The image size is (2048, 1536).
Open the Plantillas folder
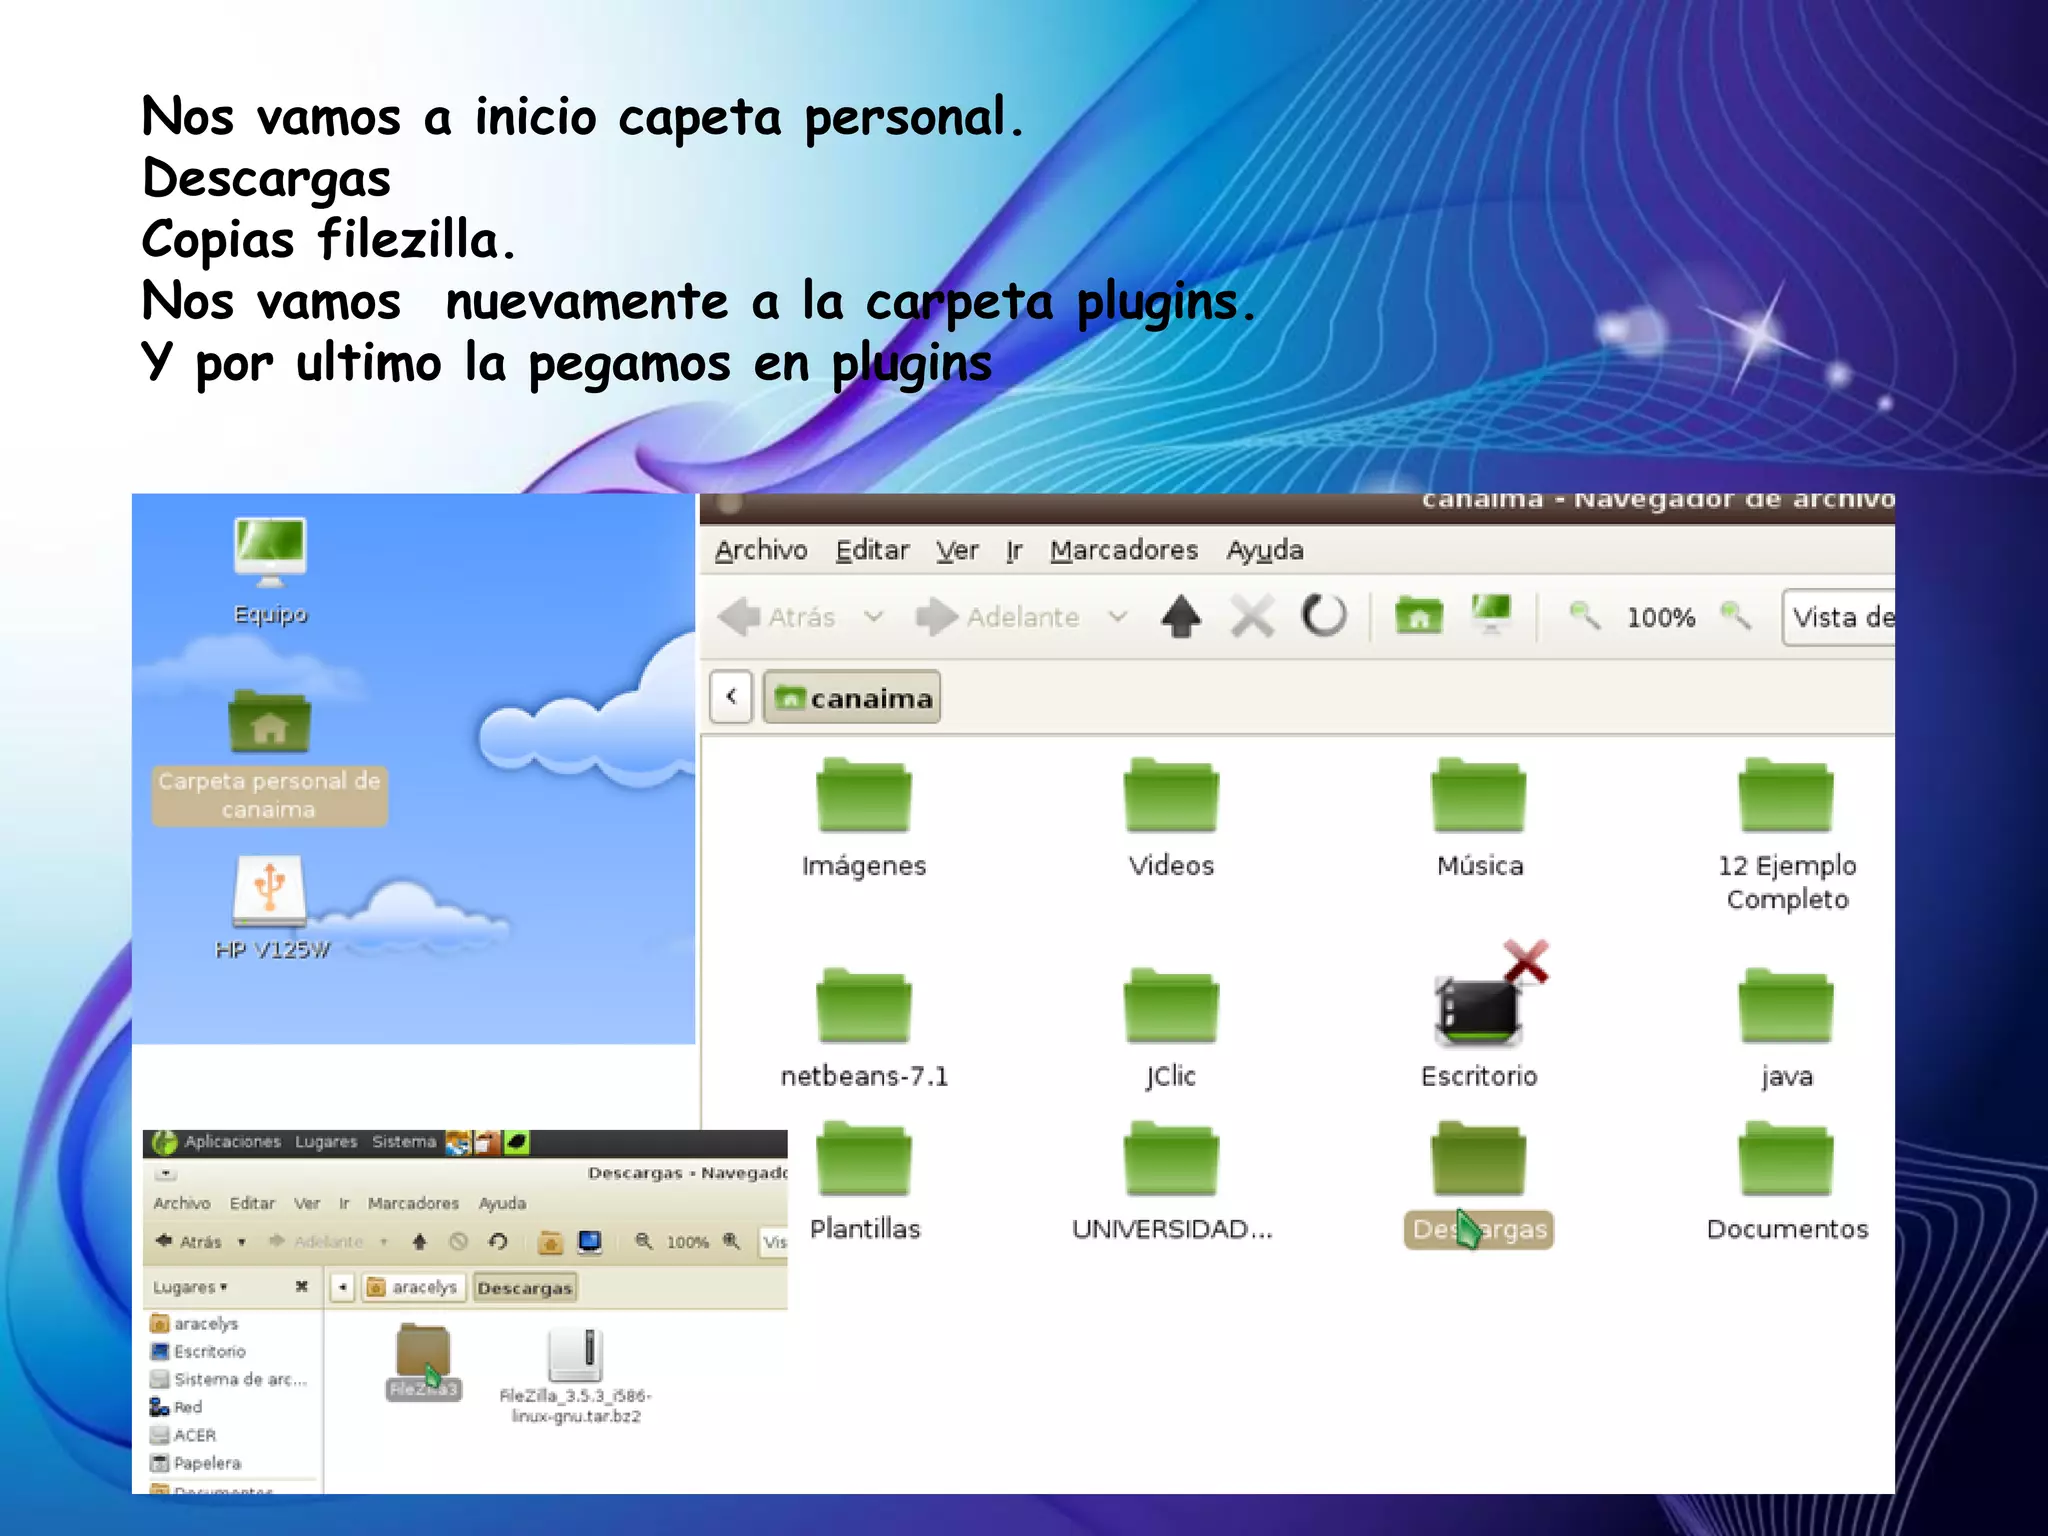864,1182
